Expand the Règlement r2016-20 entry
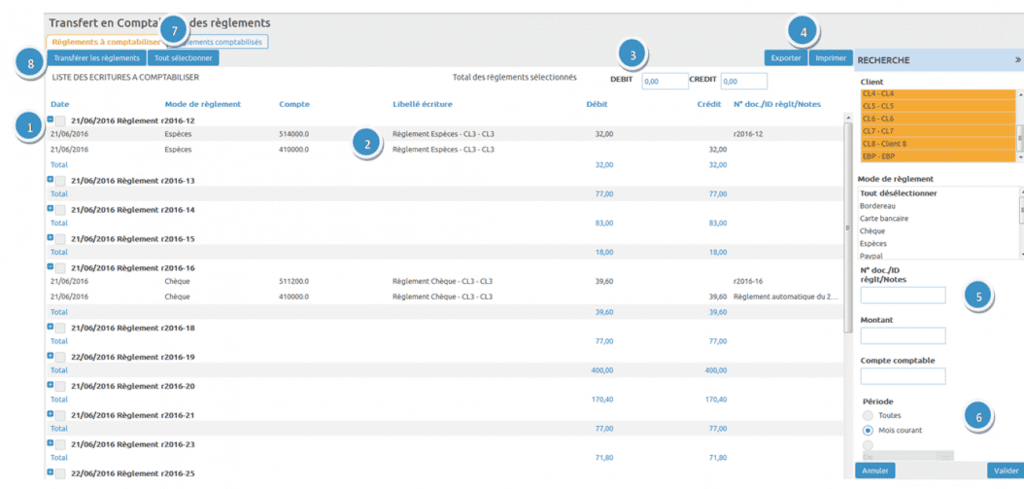The width and height of the screenshot is (1024, 489). (x=50, y=385)
